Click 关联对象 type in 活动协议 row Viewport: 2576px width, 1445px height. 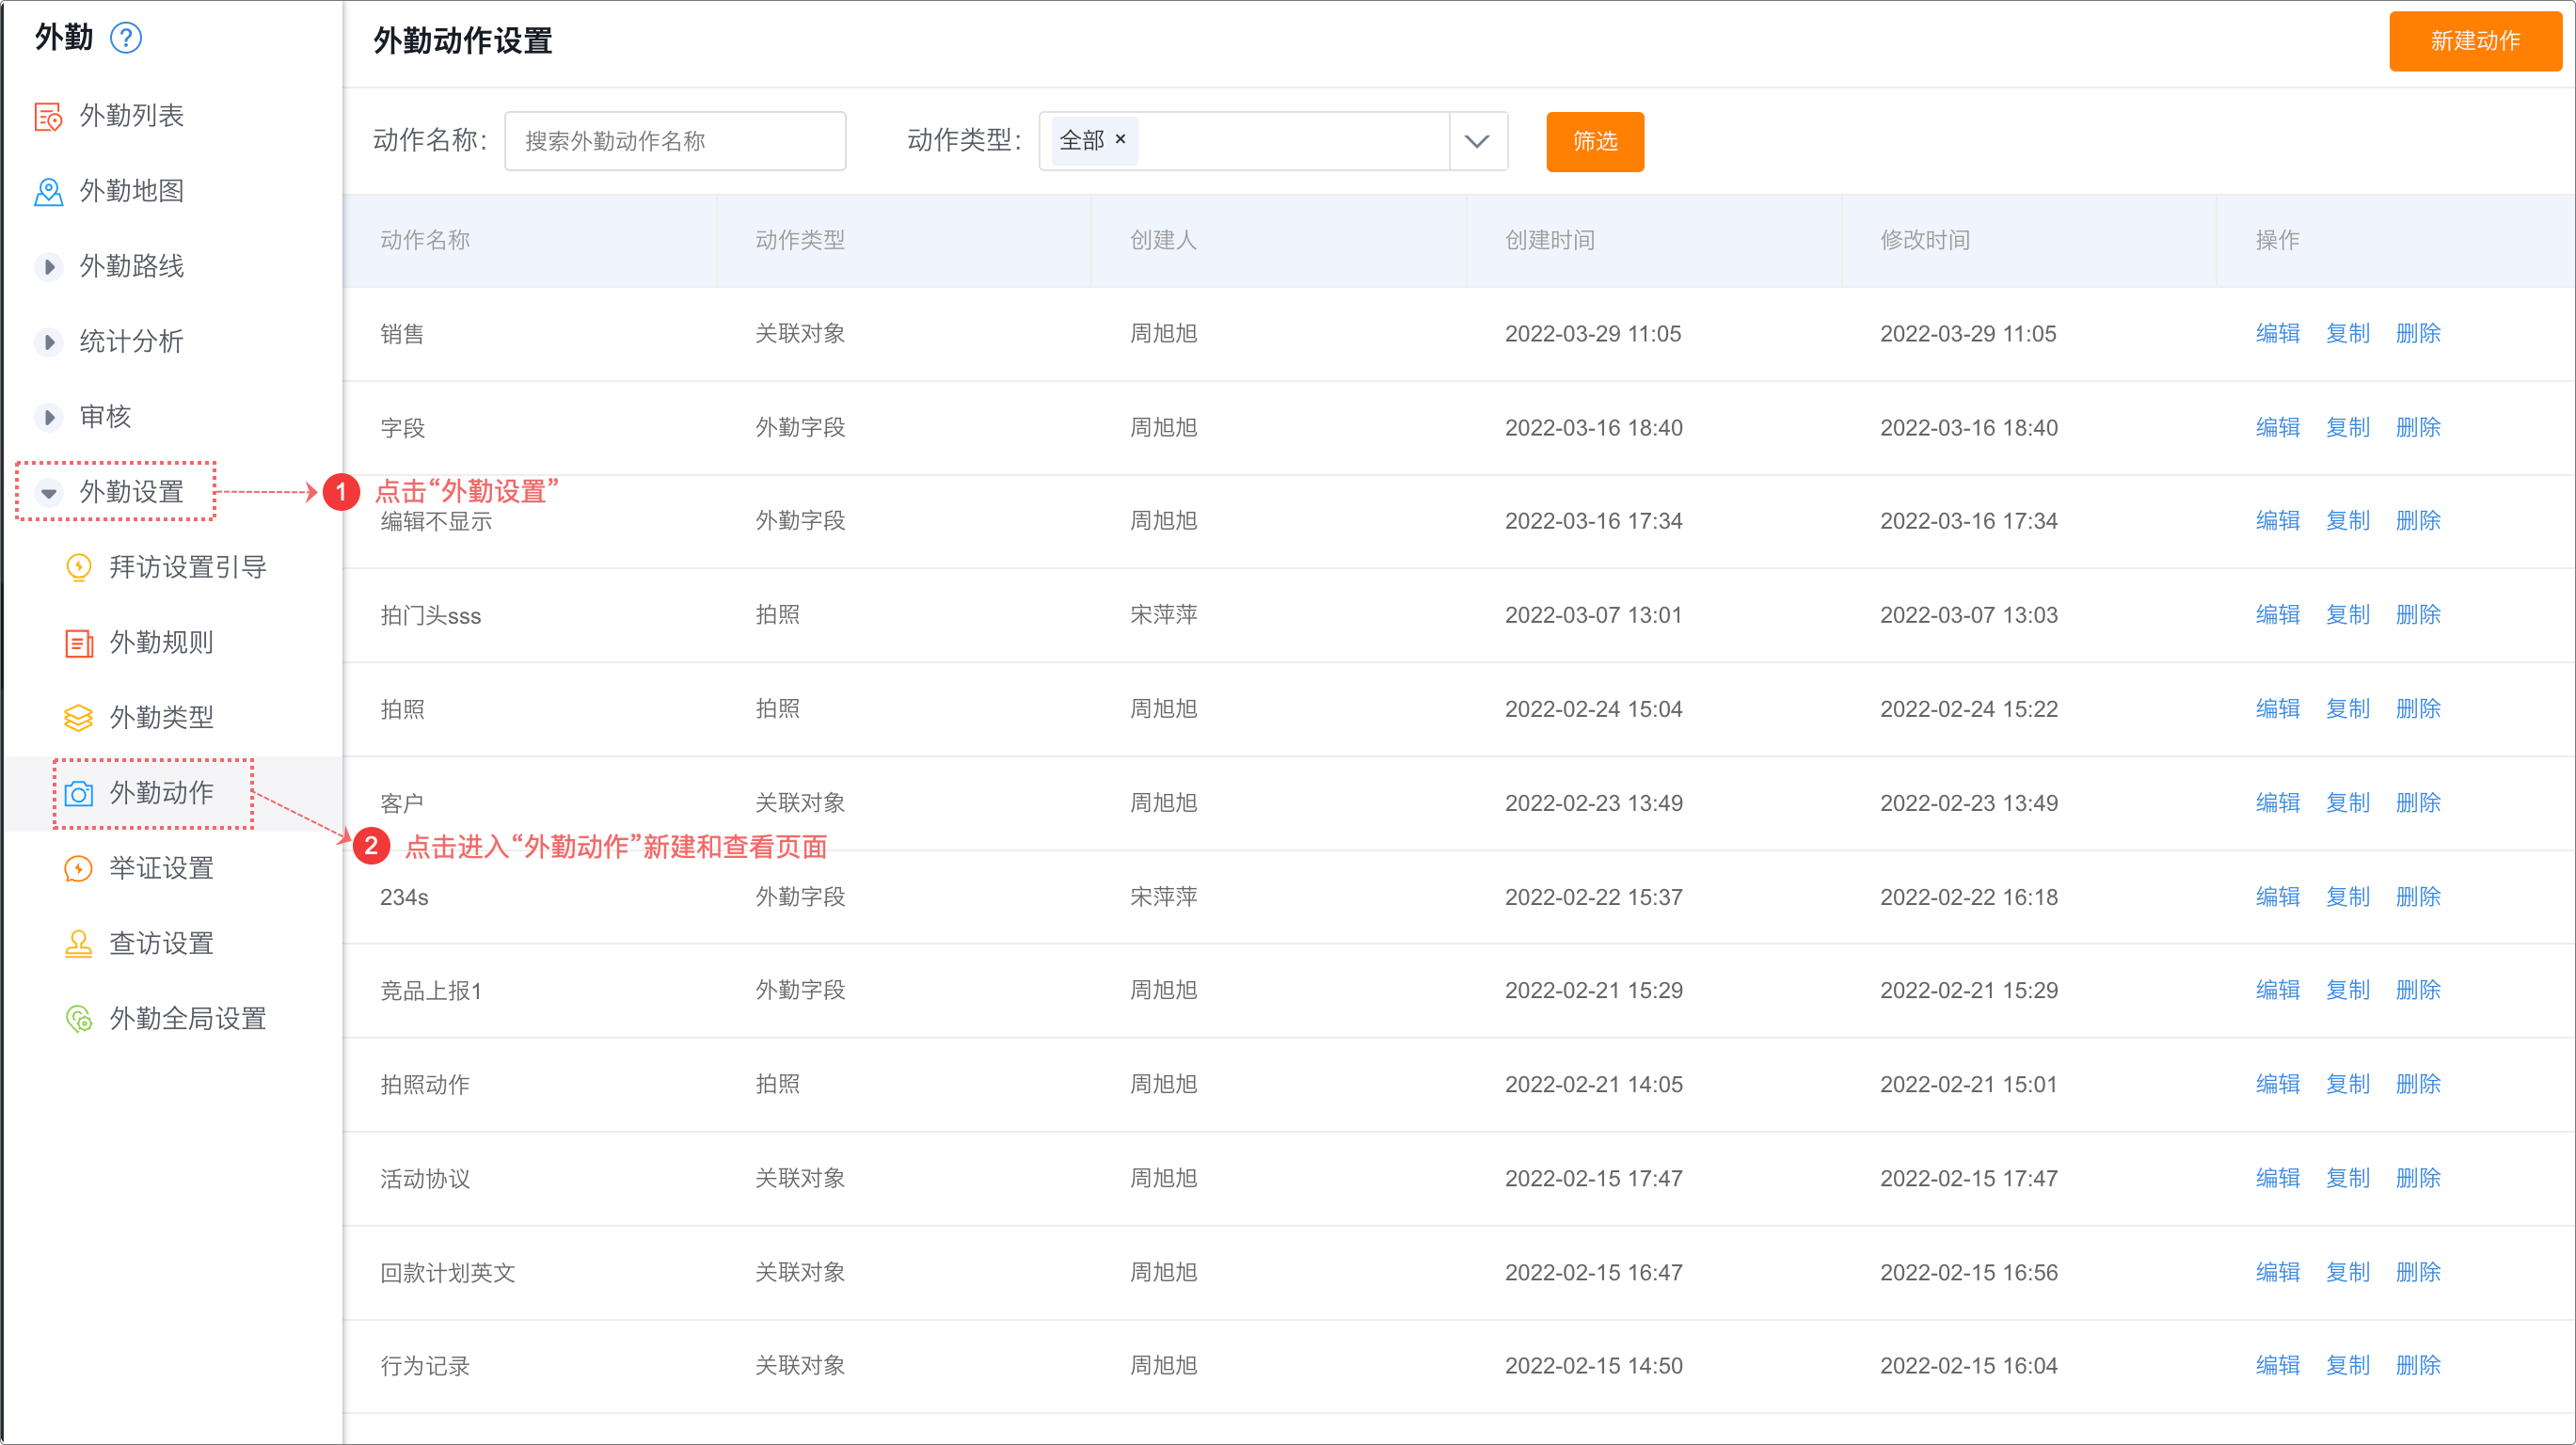click(x=800, y=1177)
